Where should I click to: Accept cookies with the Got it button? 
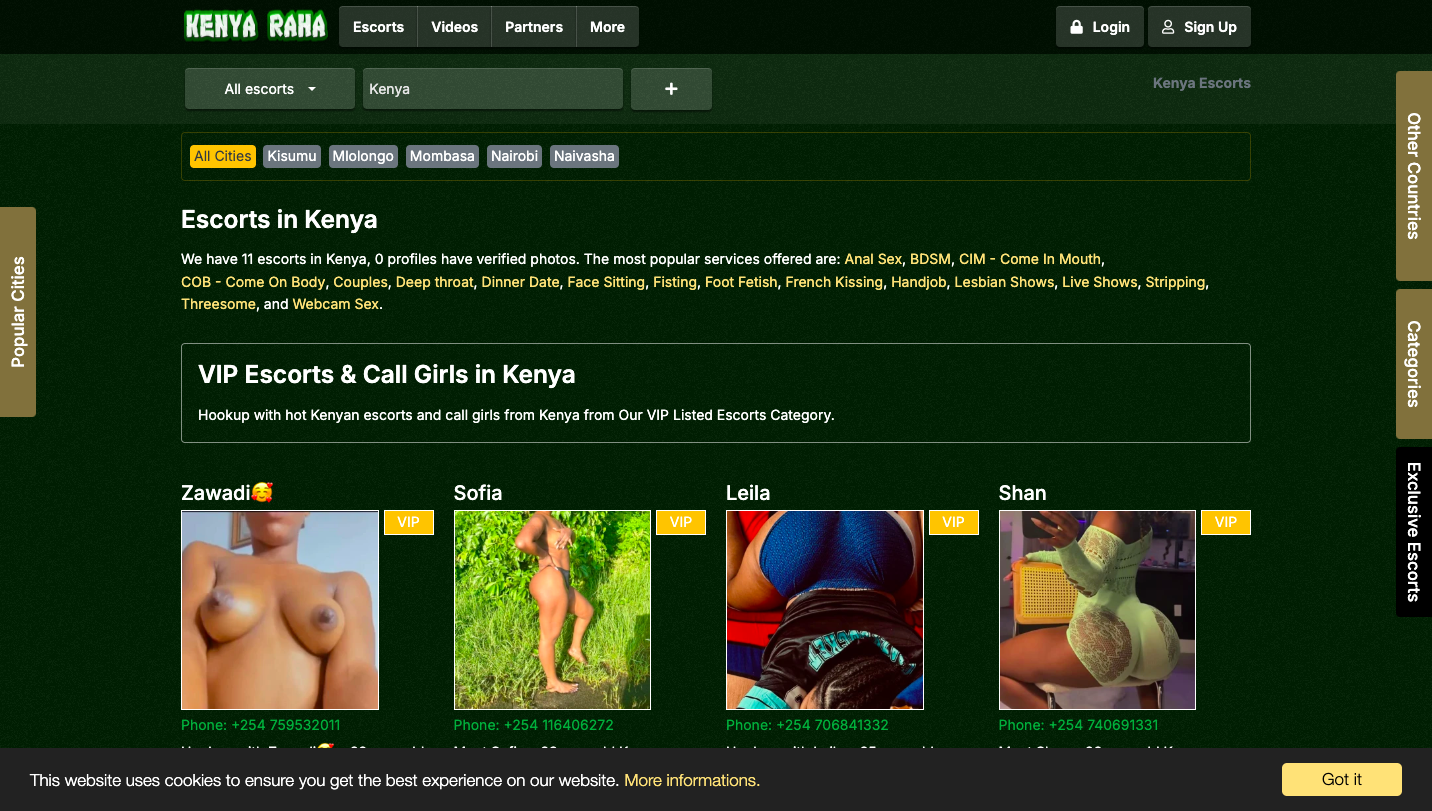point(1341,779)
